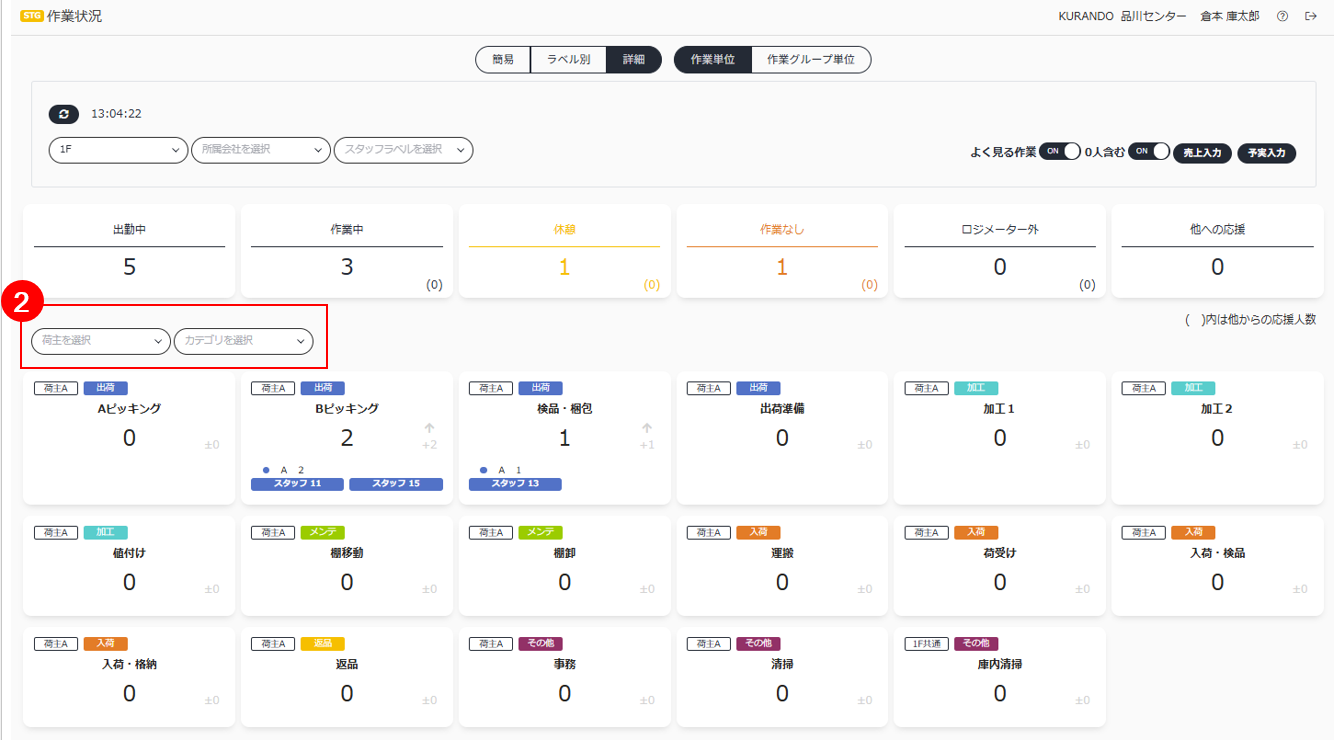Open the カテゴリを選択 dropdown
The width and height of the screenshot is (1334, 740).
point(244,341)
